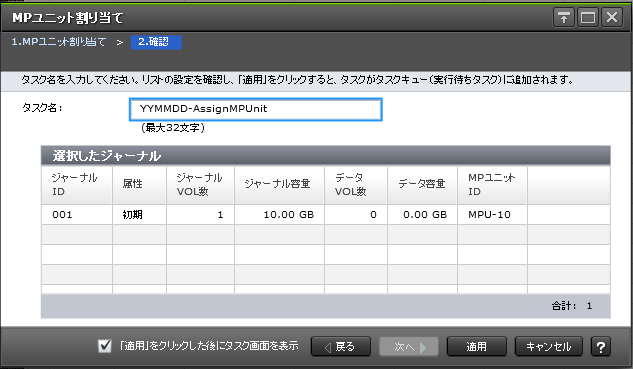
Task: Go to step 1.MPユニット割り当て
Action: click(x=59, y=42)
